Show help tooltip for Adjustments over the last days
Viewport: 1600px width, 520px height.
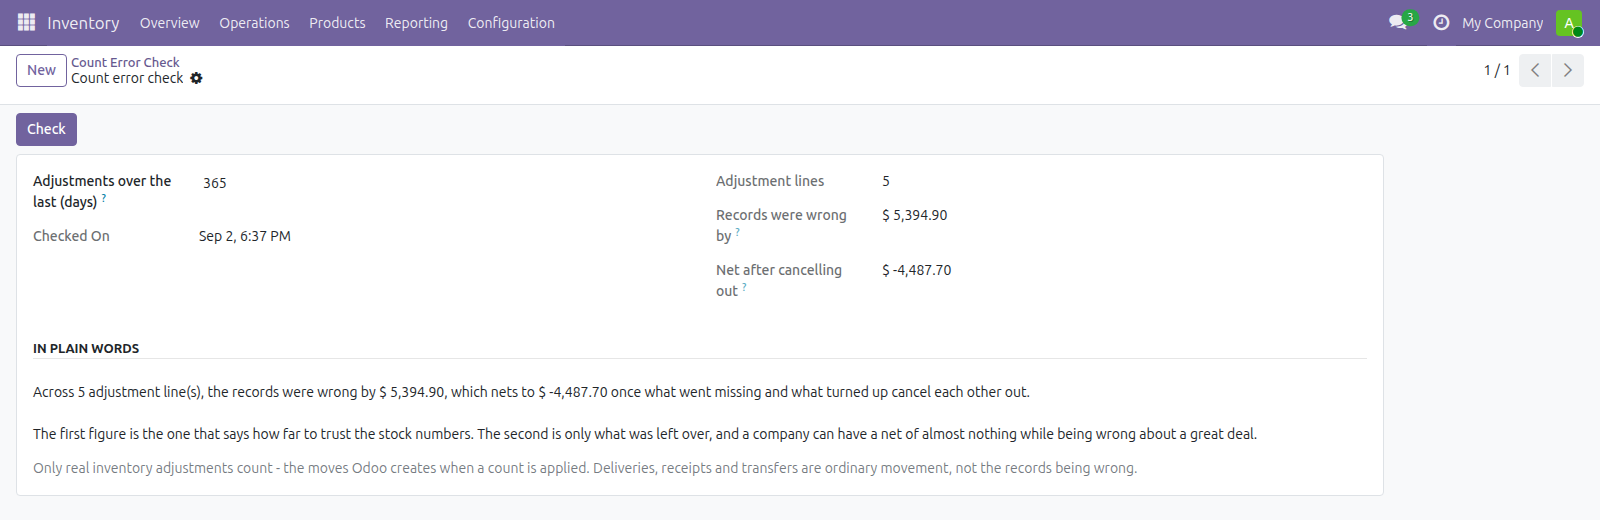(x=104, y=198)
